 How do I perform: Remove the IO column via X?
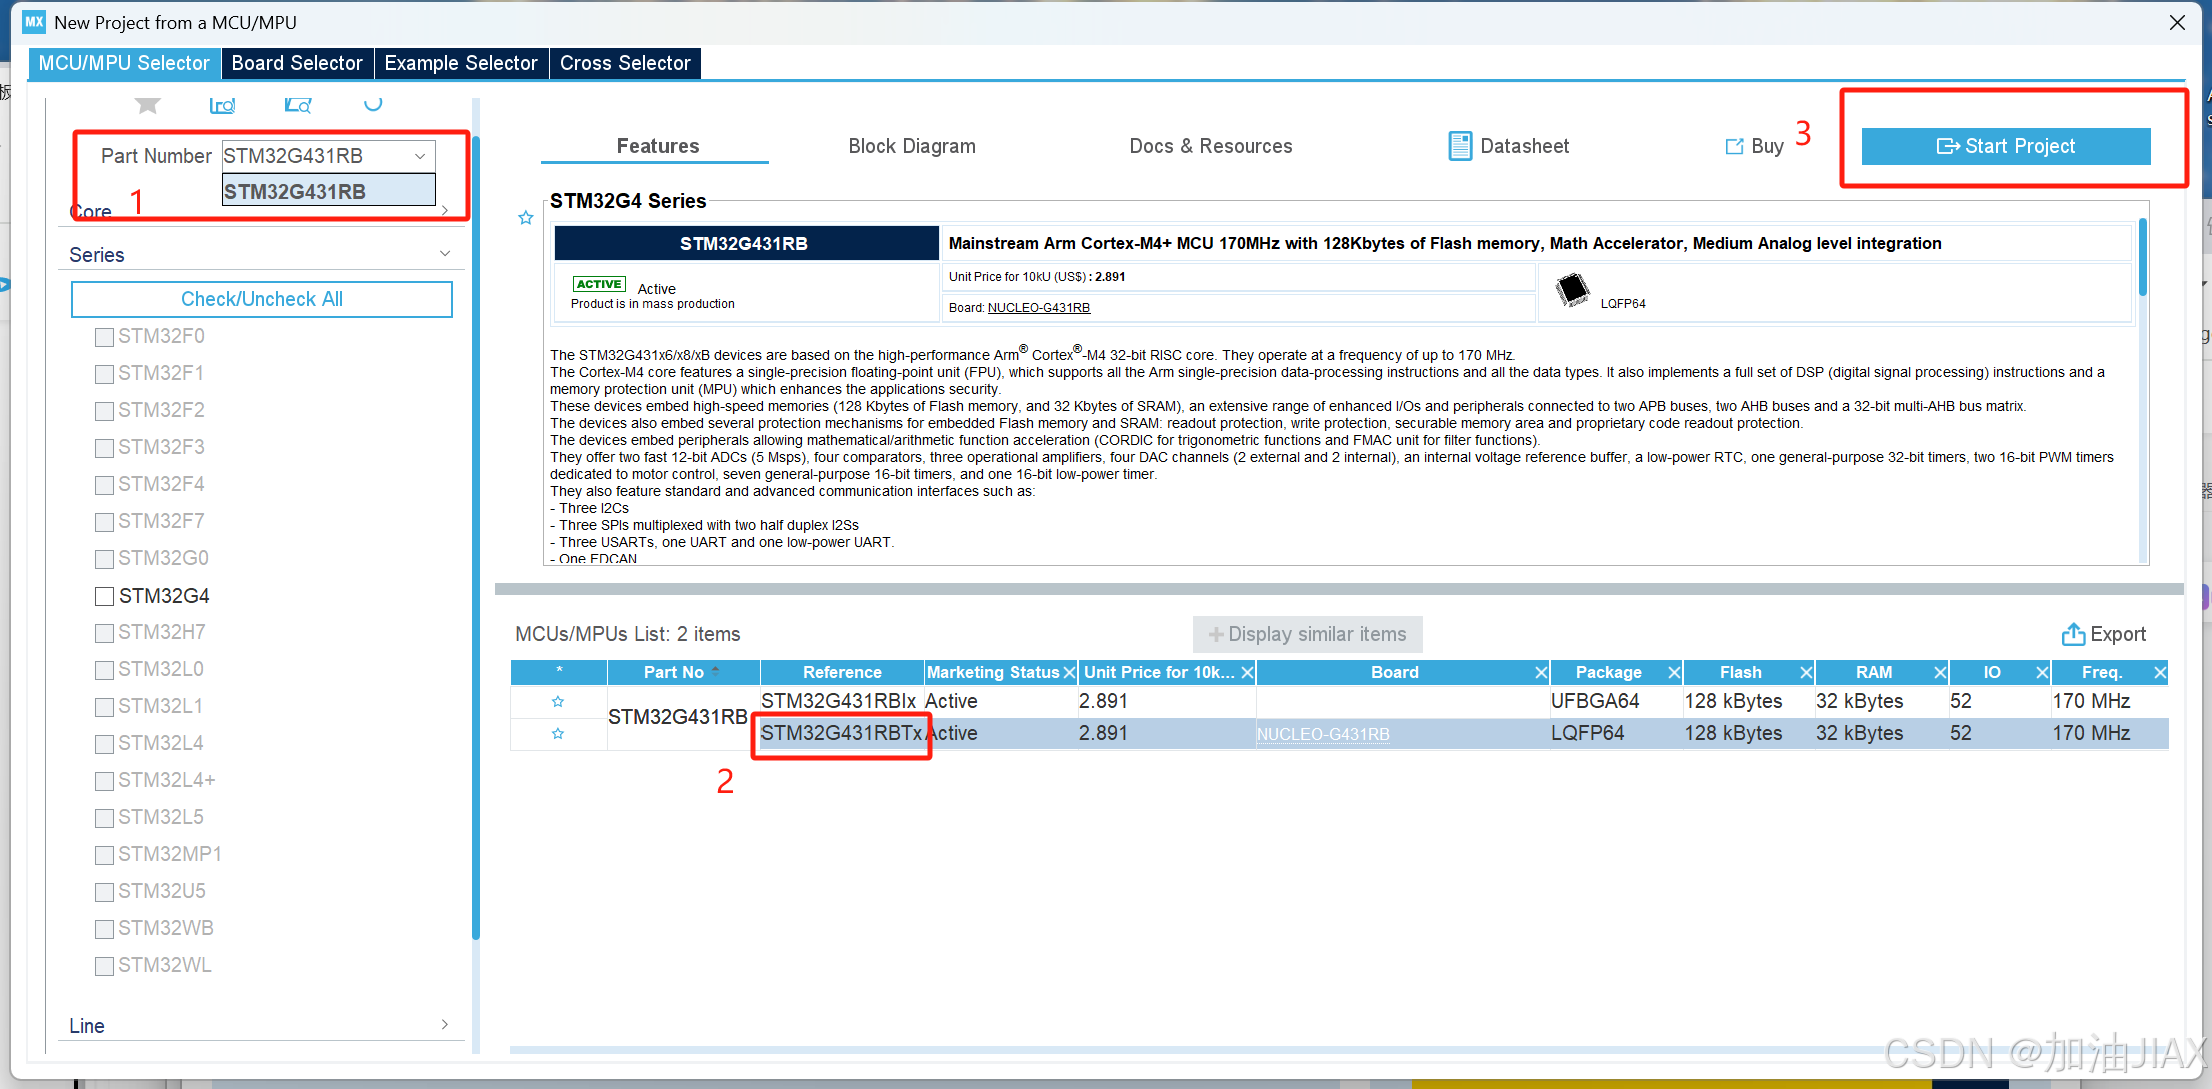click(2042, 673)
